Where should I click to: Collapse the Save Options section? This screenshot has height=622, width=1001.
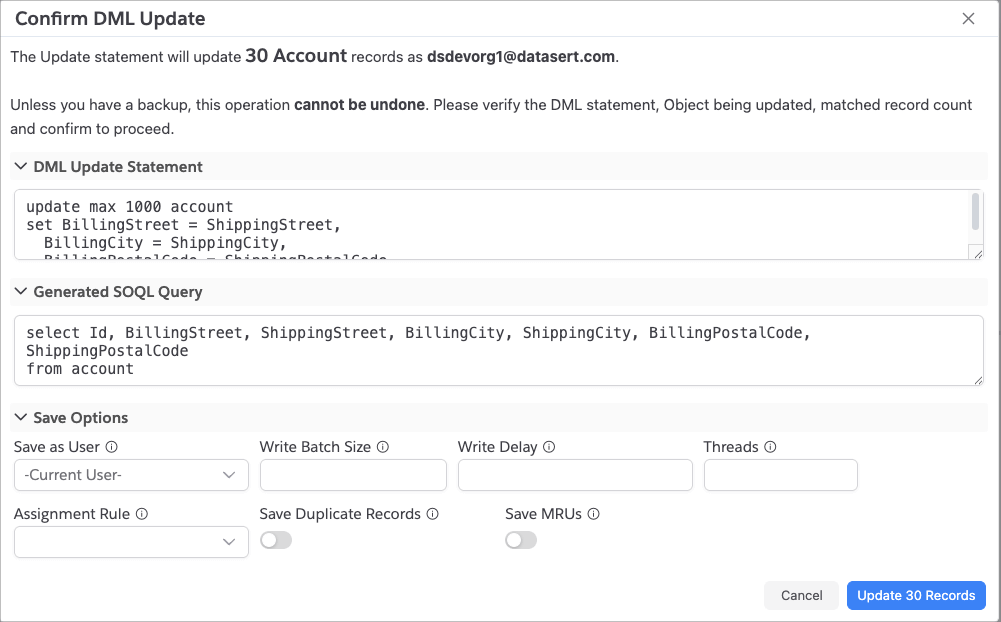[x=20, y=418]
